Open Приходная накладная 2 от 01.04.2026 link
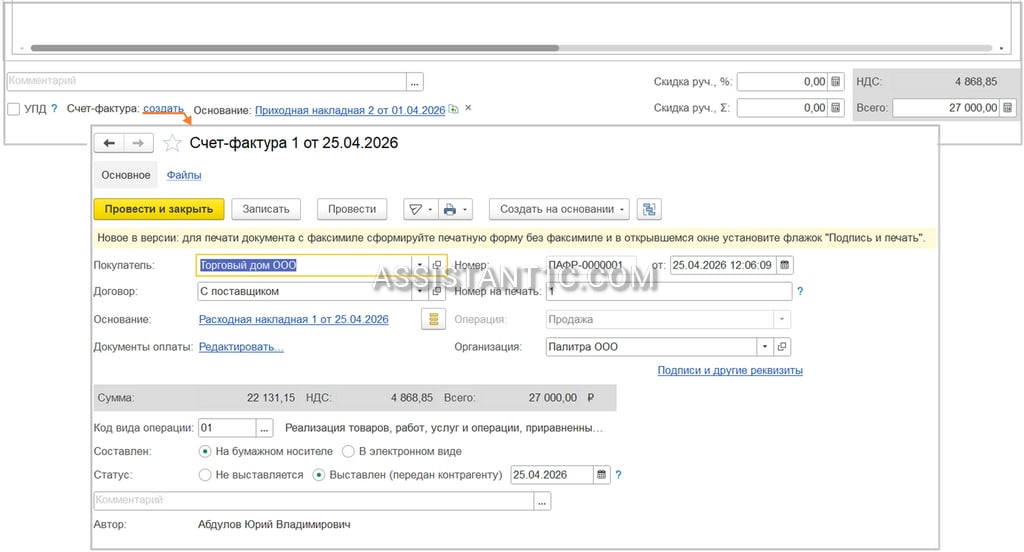This screenshot has width=1024, height=552. coord(350,110)
